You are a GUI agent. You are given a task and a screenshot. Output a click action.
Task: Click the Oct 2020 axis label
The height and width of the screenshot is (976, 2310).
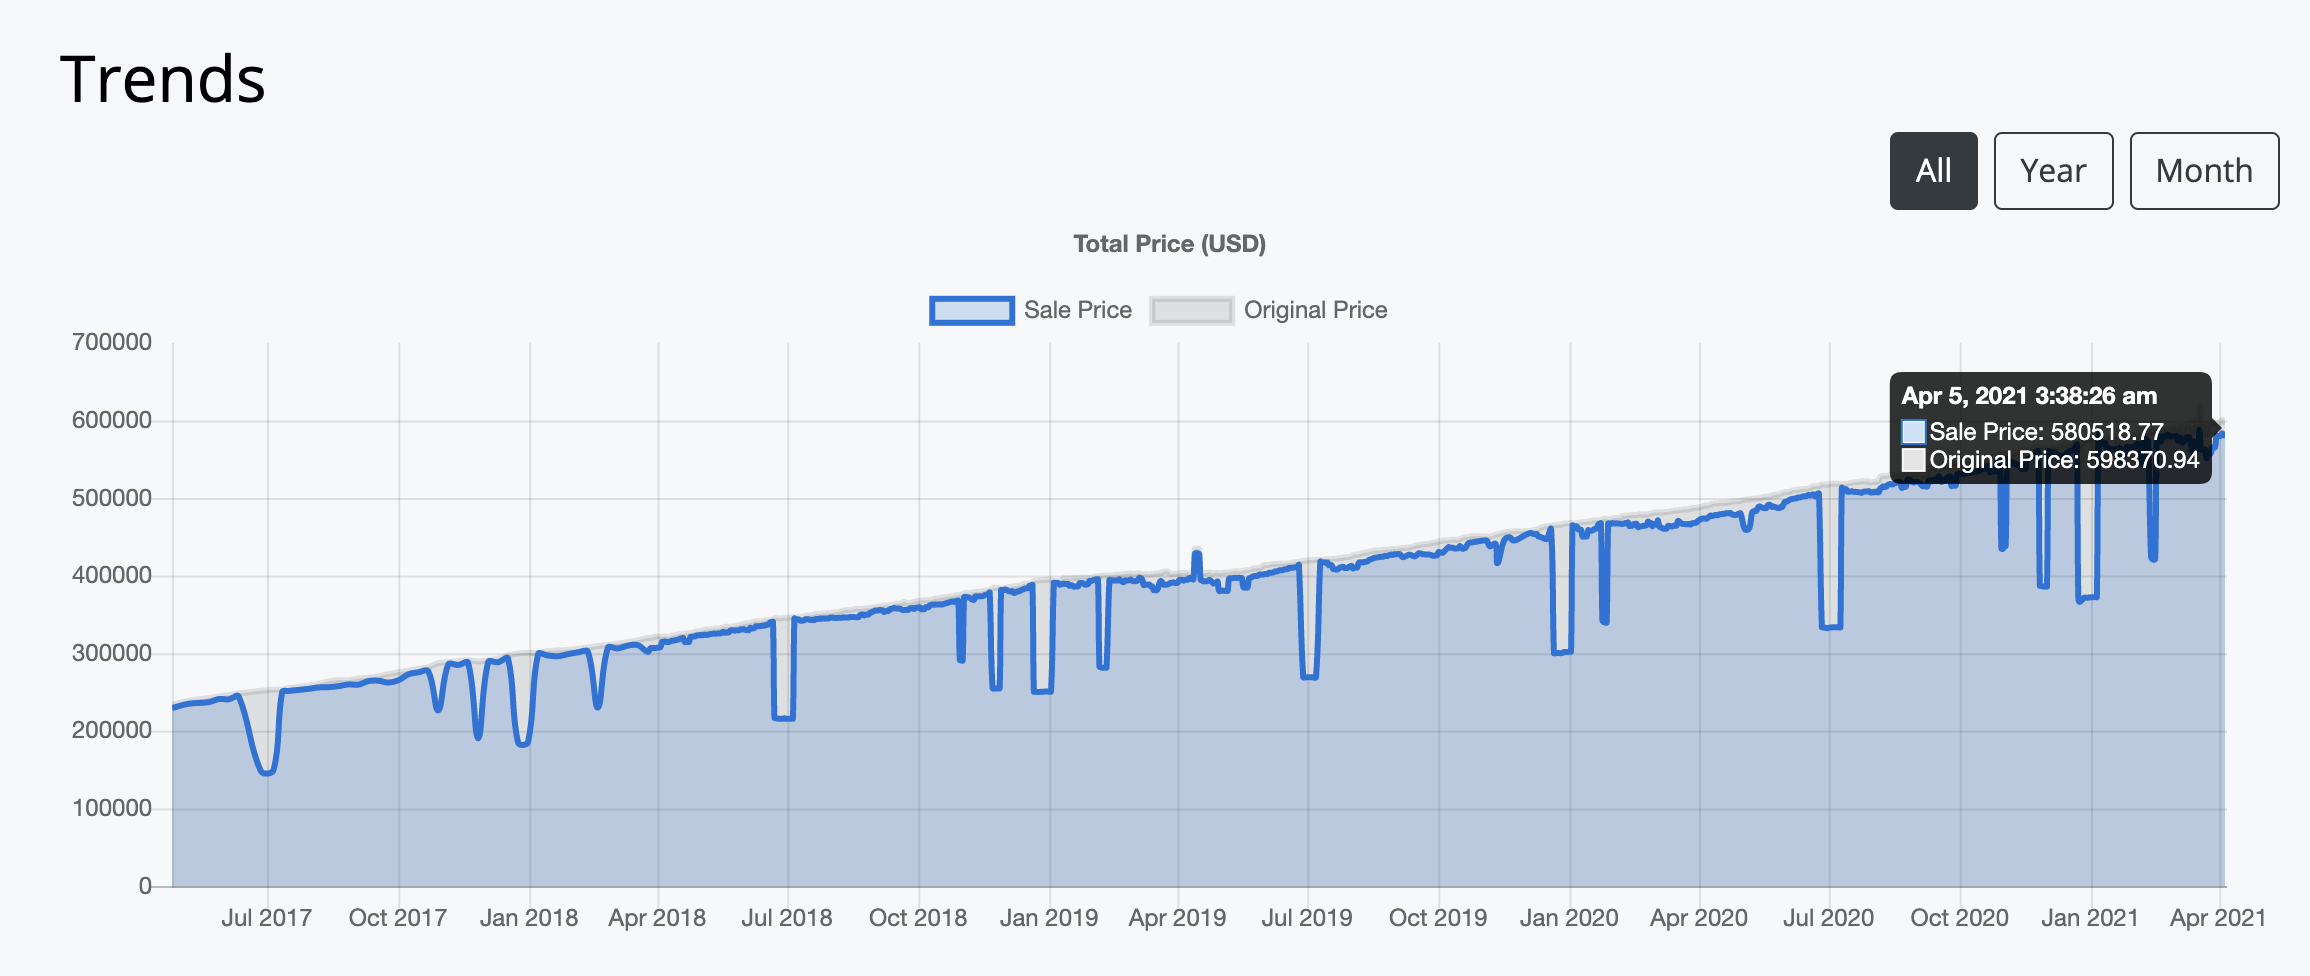tap(1959, 918)
